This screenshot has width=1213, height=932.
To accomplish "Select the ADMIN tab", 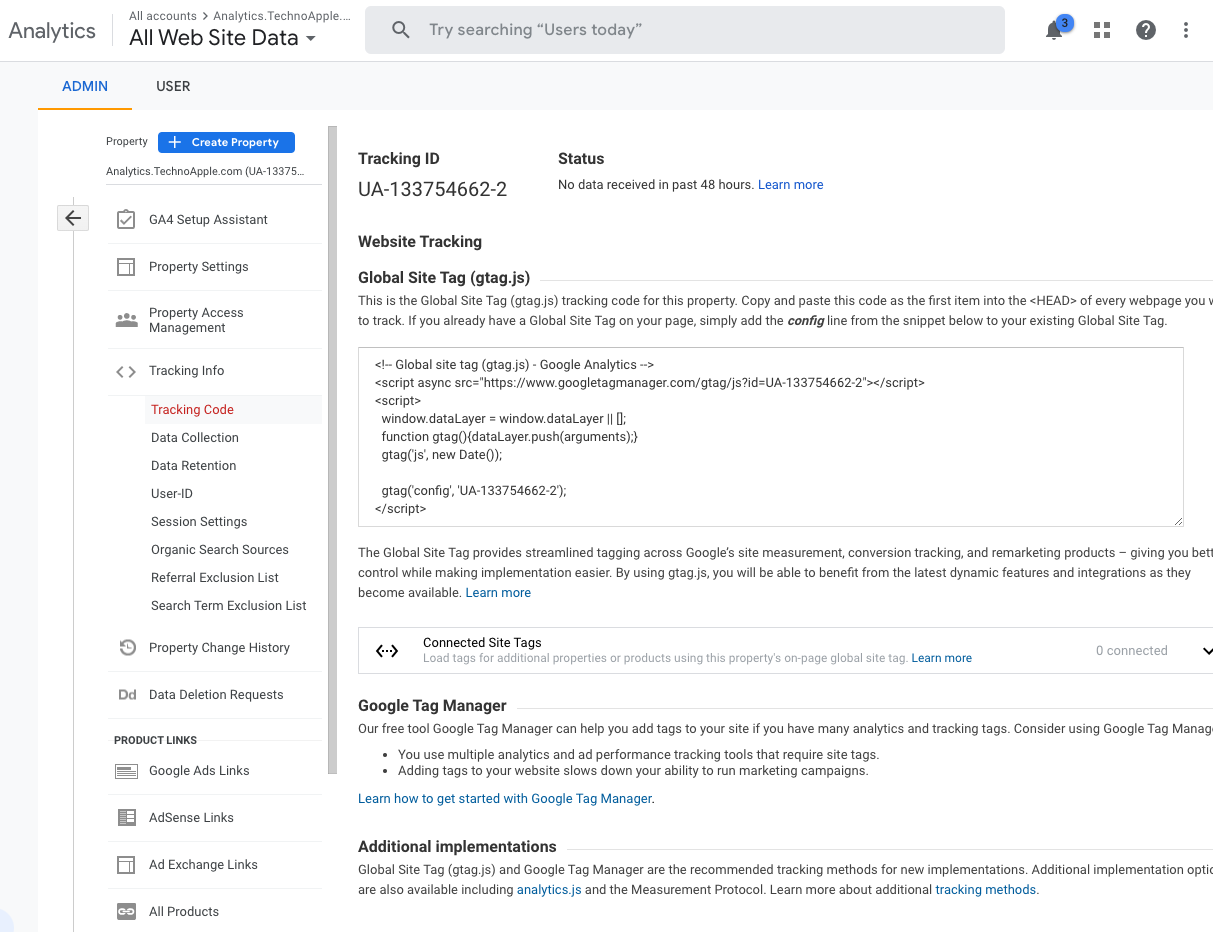I will (x=84, y=86).
